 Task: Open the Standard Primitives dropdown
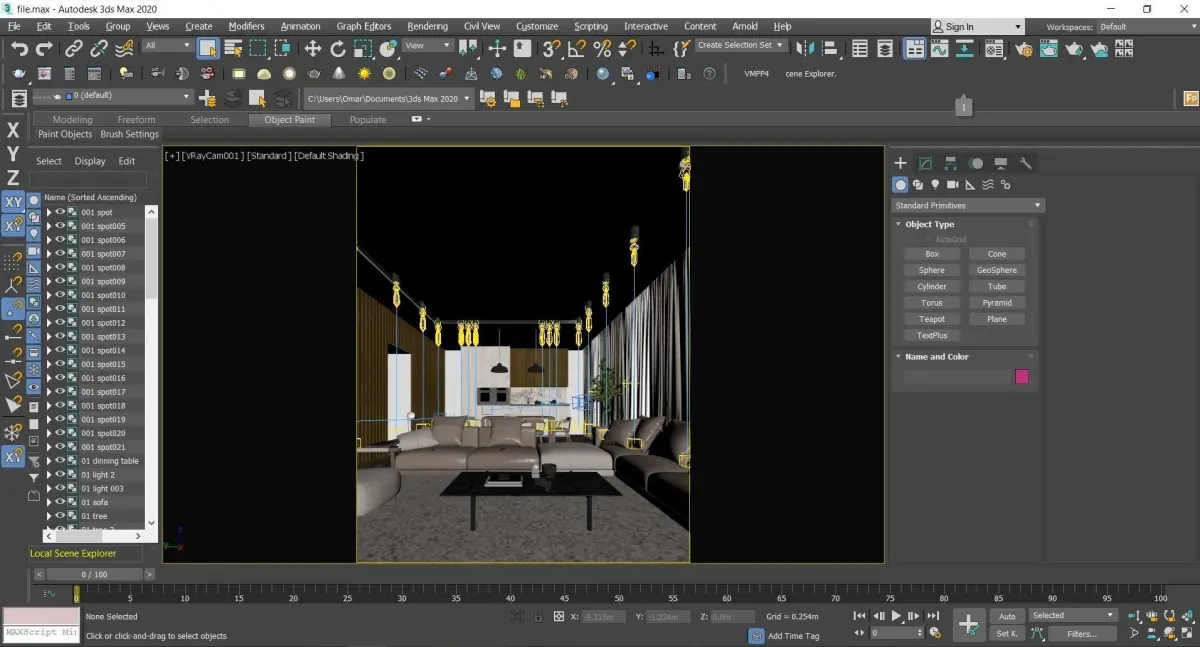[967, 205]
